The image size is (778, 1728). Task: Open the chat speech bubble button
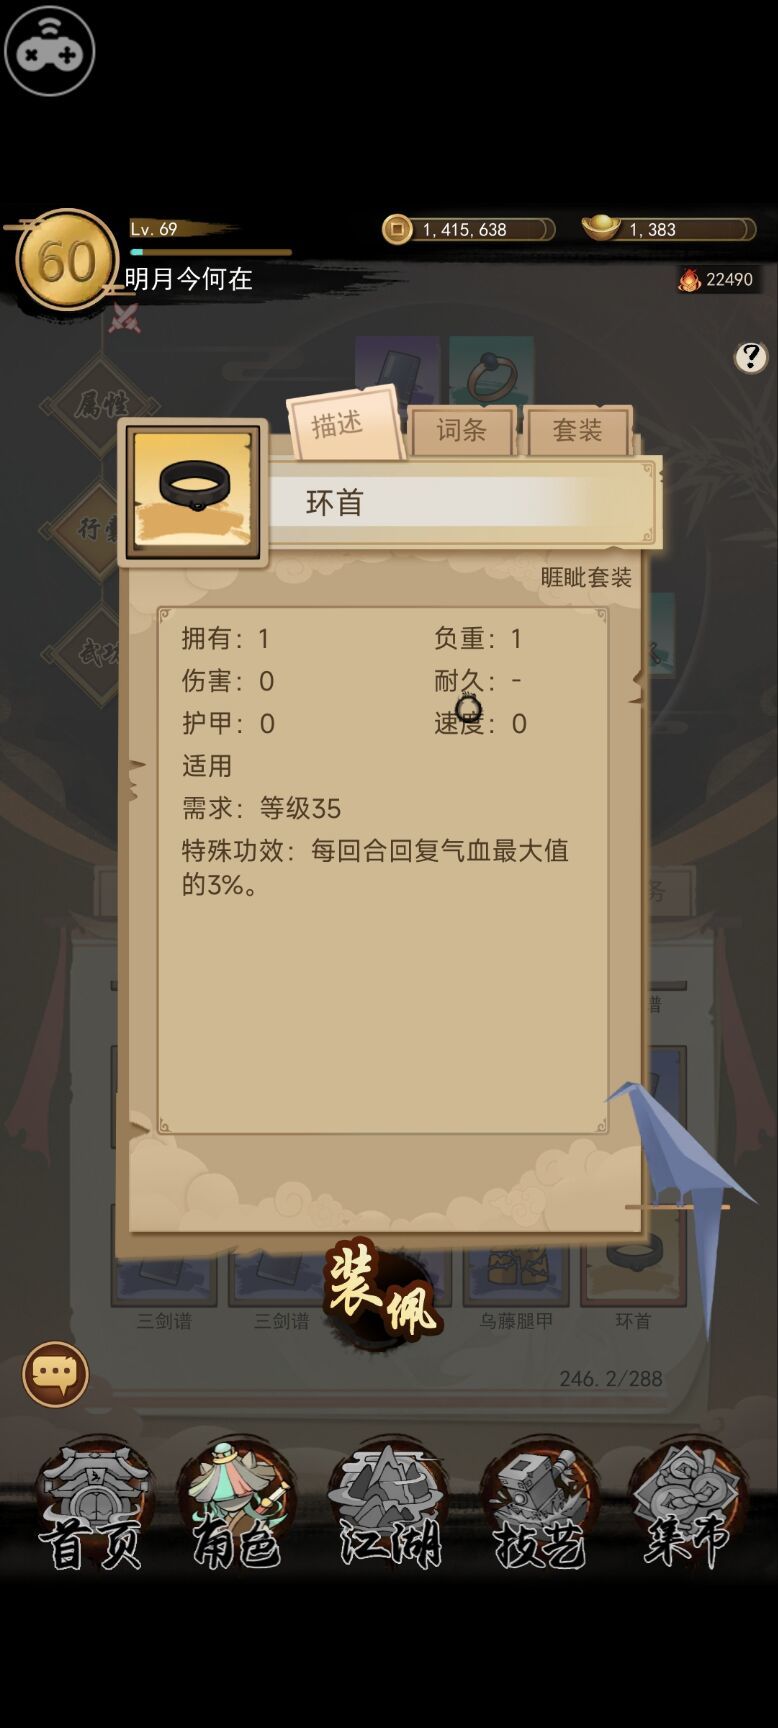[55, 1374]
